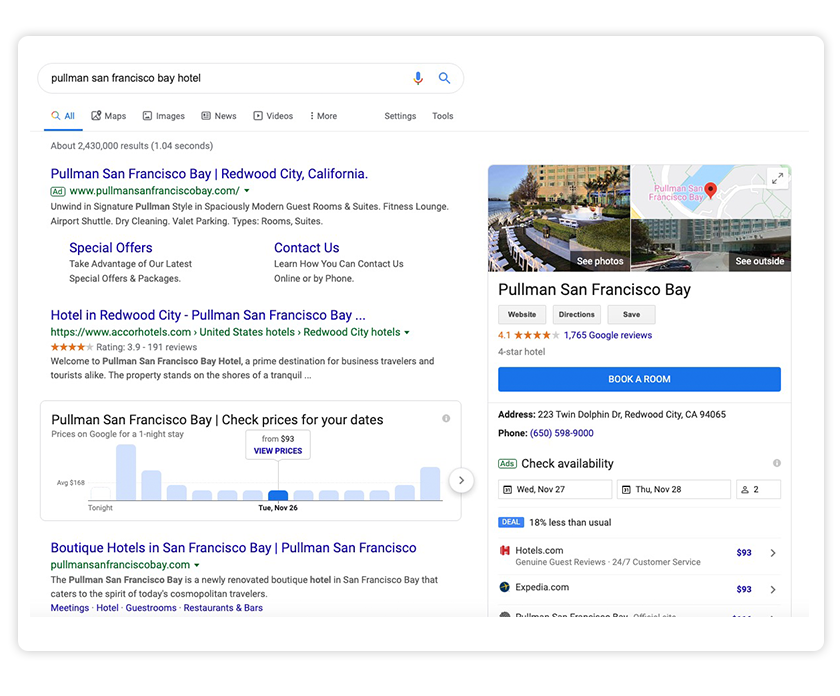
Task: Open the News tab
Action: pyautogui.click(x=219, y=116)
